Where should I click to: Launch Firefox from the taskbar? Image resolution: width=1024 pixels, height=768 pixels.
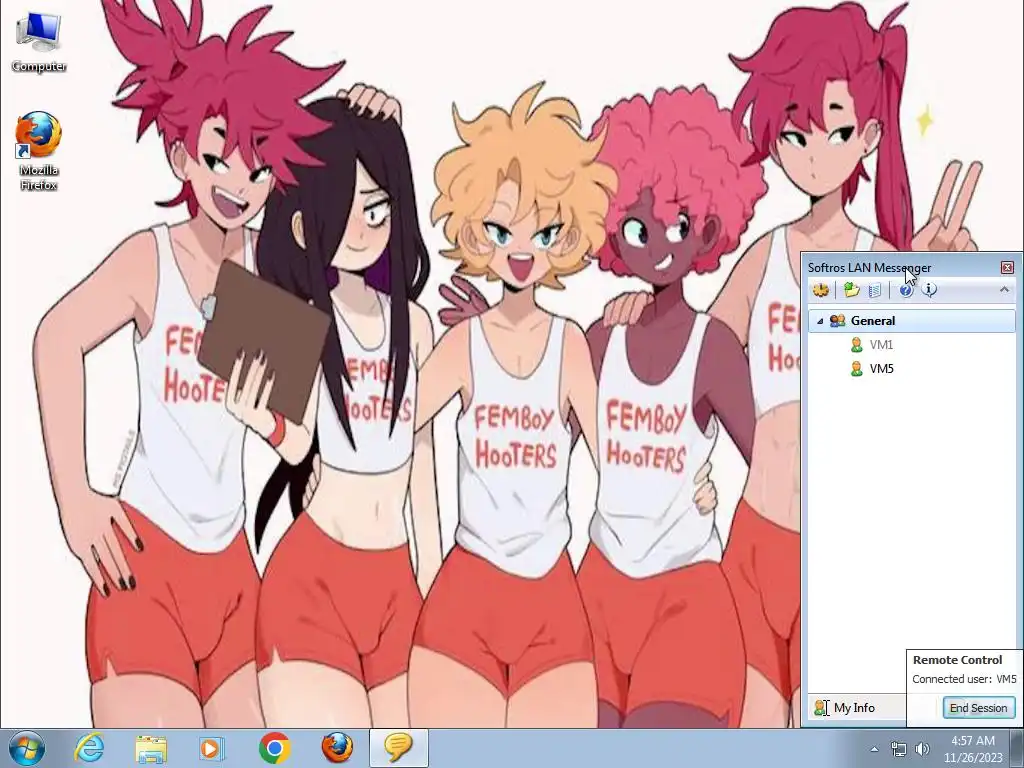click(337, 748)
